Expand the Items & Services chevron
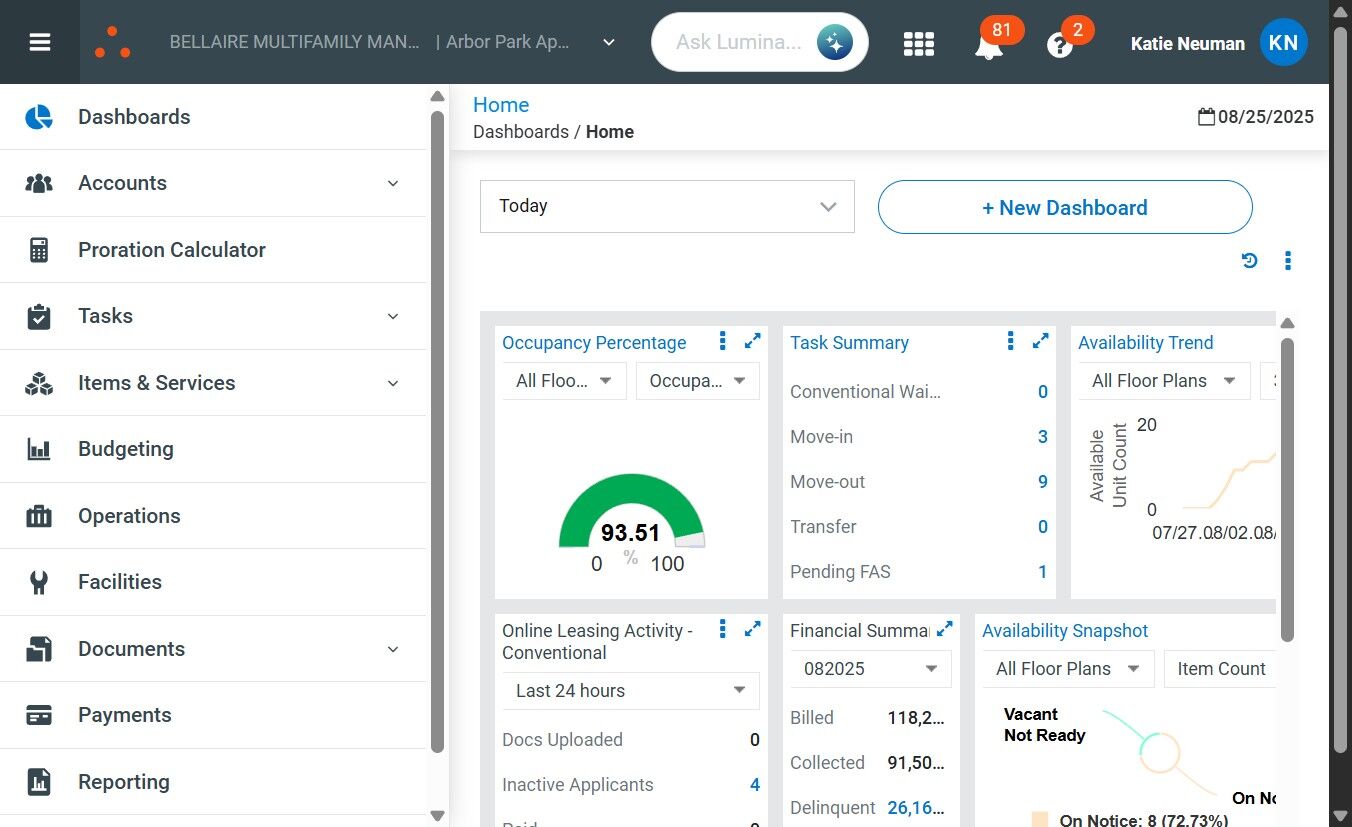 [x=393, y=383]
